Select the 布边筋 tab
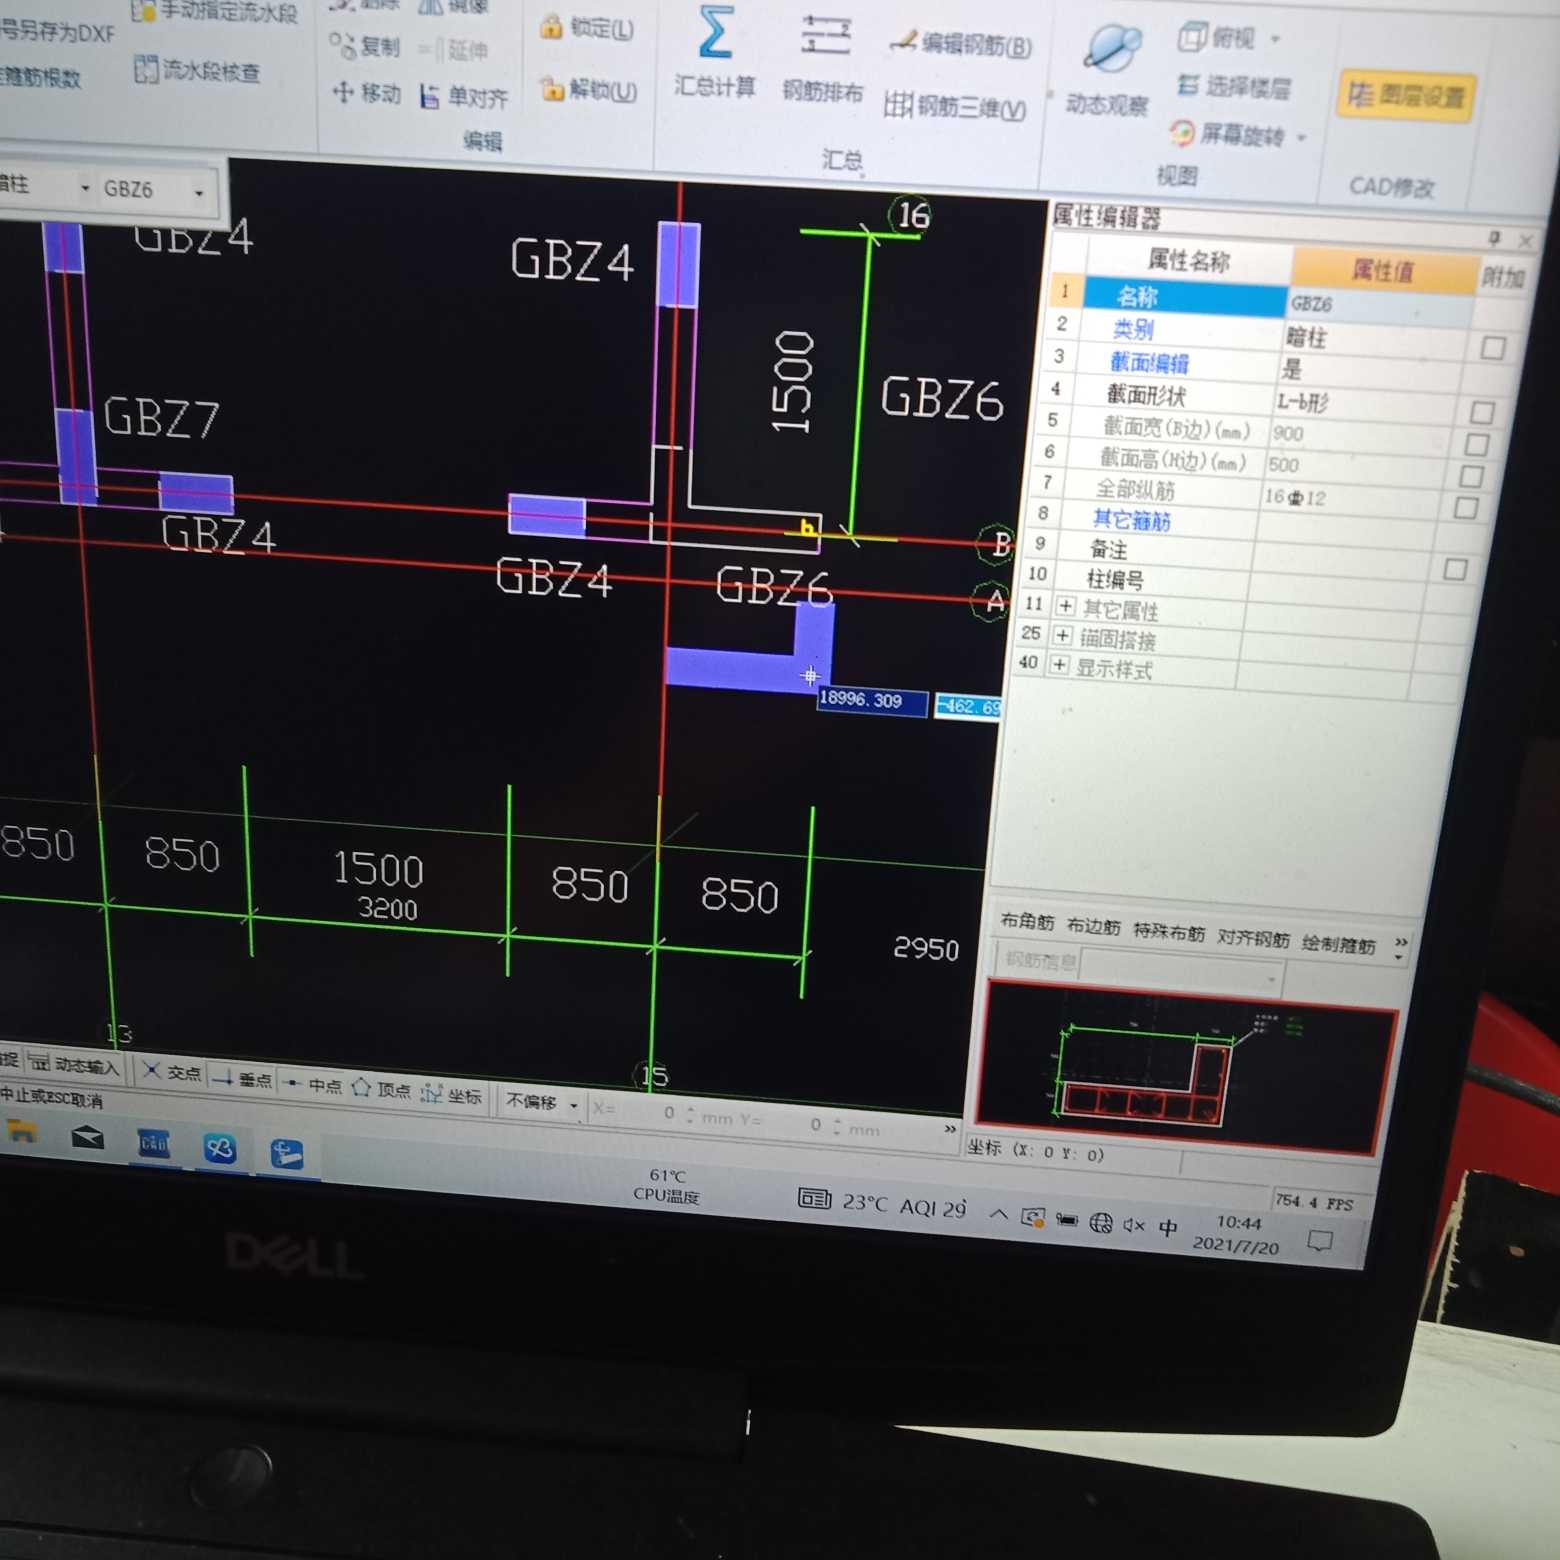The image size is (1560, 1560). coord(1093,926)
